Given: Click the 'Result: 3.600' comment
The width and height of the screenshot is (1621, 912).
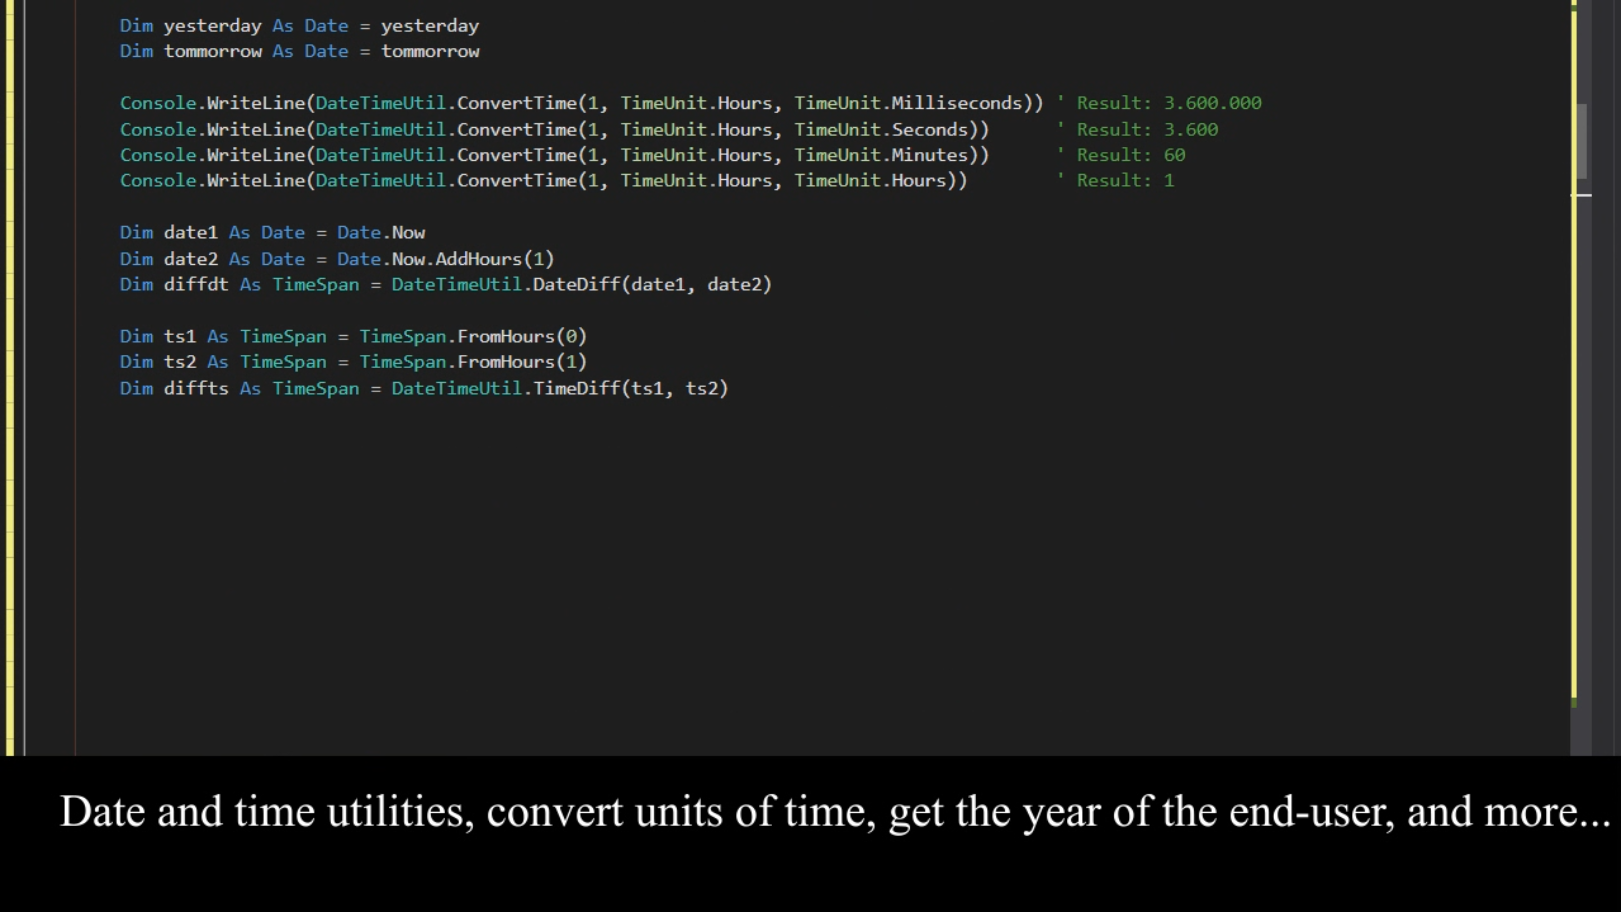Looking at the screenshot, I should 1146,130.
